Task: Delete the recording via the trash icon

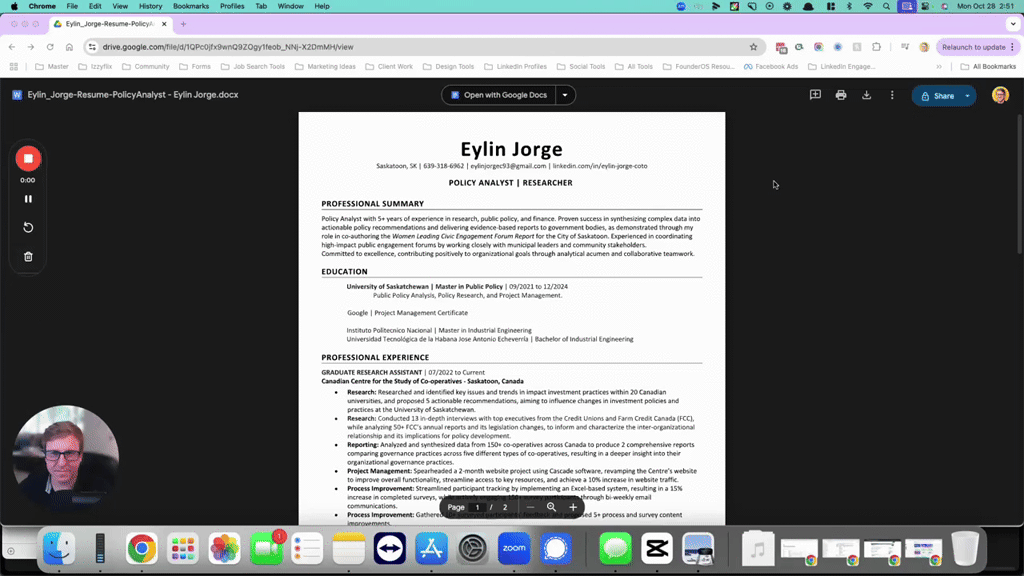Action: pyautogui.click(x=28, y=257)
